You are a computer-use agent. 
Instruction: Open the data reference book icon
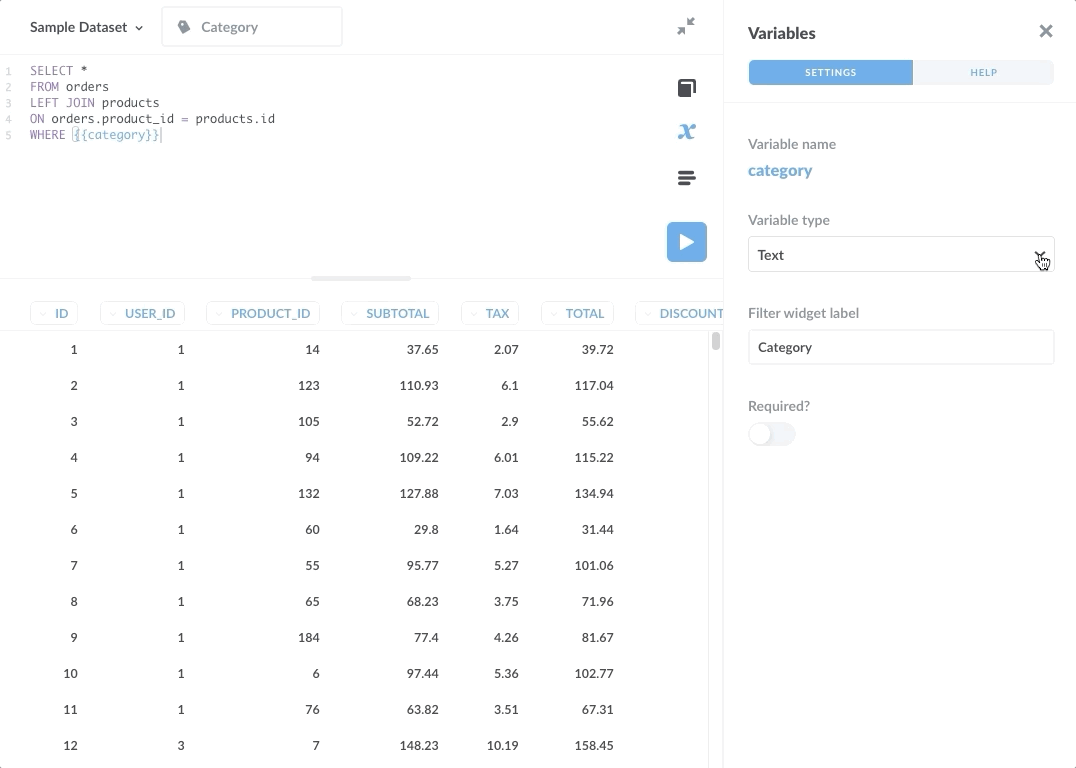pos(686,88)
